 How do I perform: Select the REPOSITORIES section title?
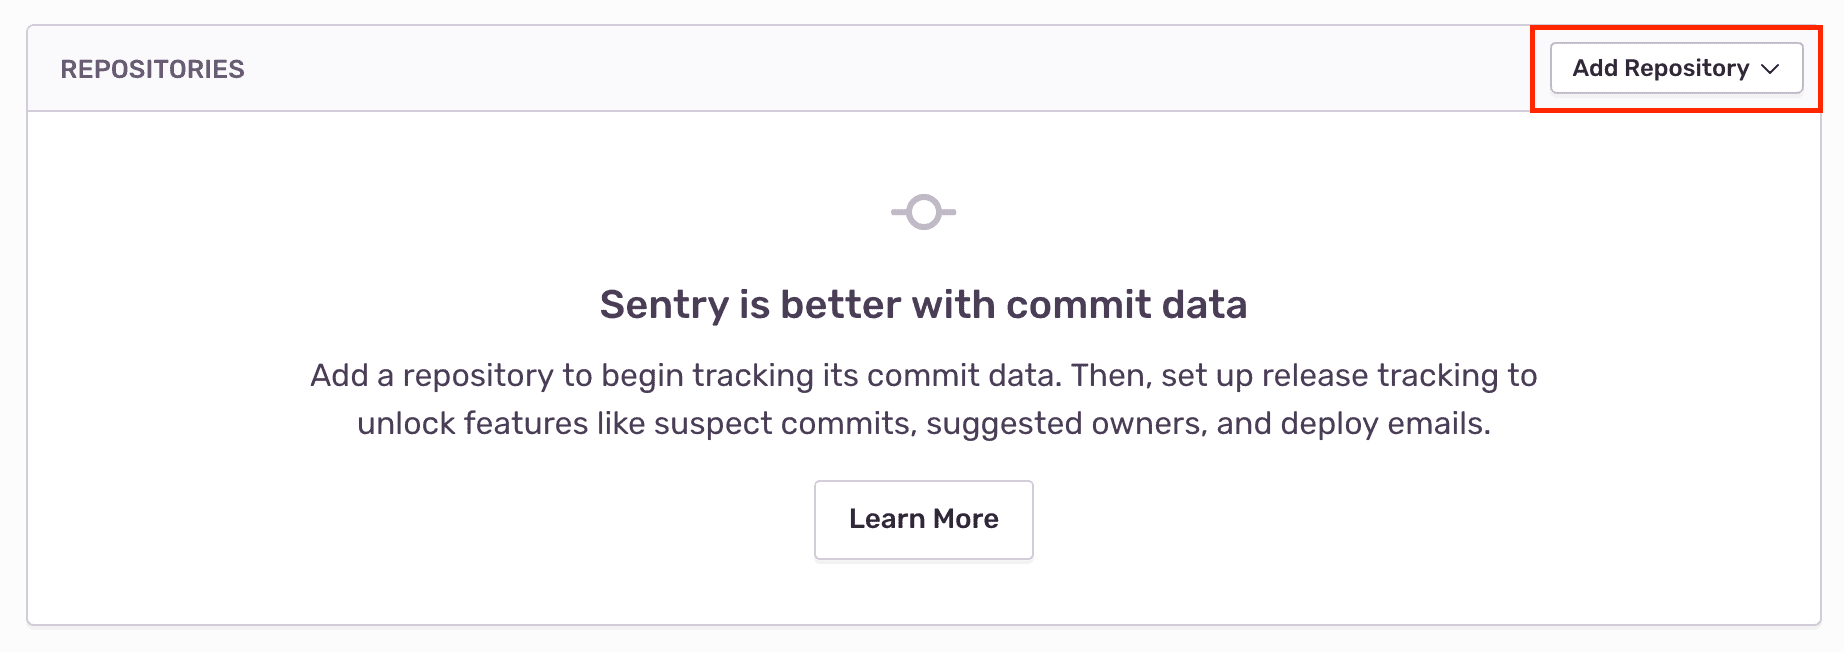153,68
